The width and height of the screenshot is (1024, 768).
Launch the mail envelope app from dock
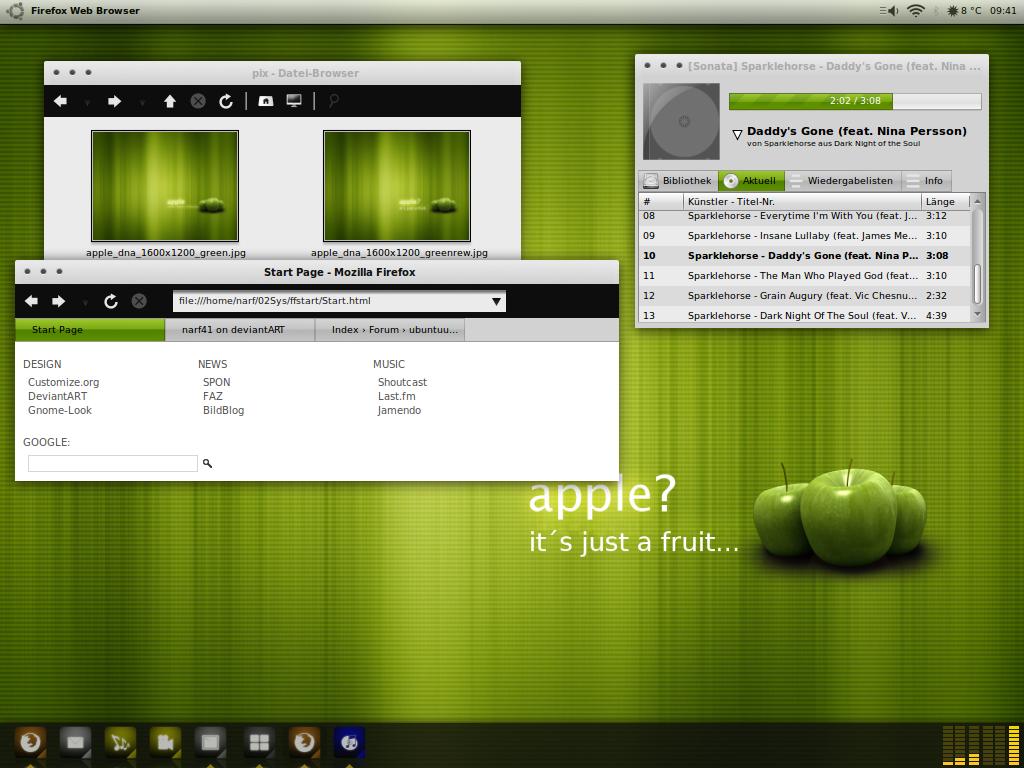[75, 743]
